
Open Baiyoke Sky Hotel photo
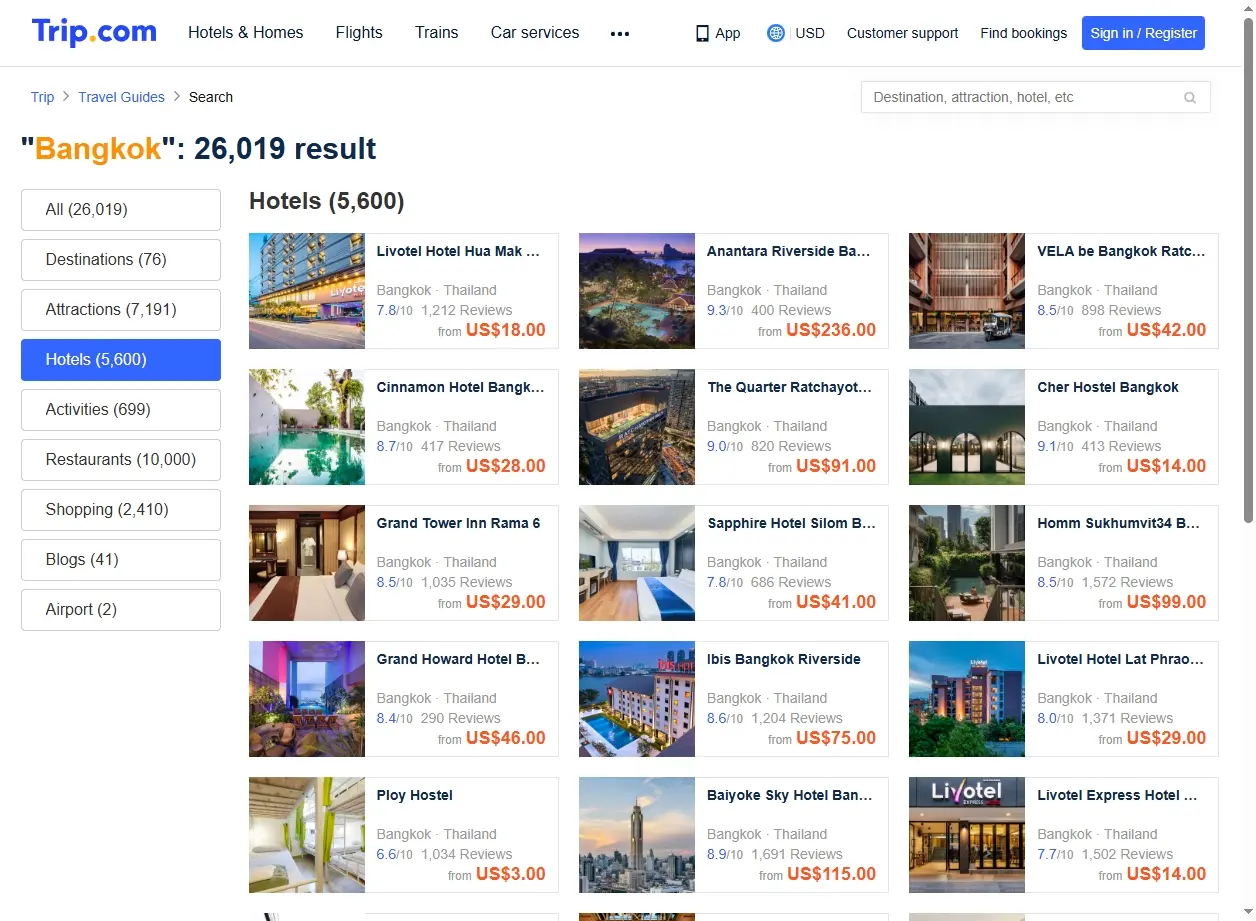(637, 835)
